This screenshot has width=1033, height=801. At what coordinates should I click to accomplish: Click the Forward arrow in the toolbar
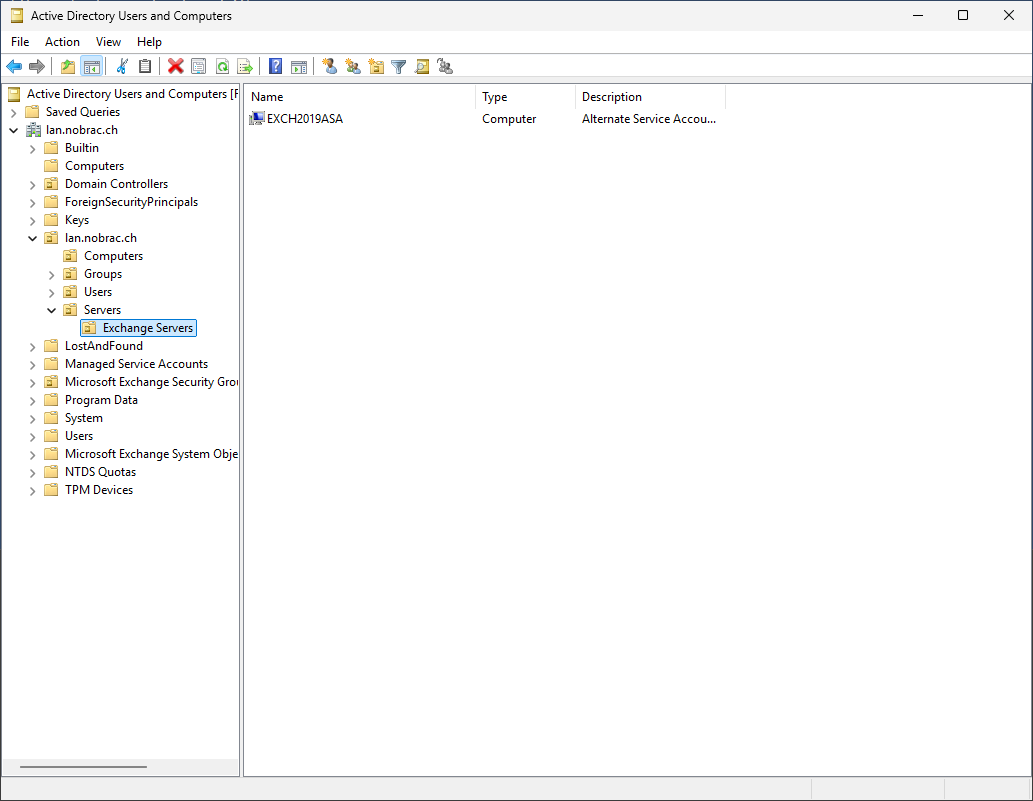tap(37, 67)
